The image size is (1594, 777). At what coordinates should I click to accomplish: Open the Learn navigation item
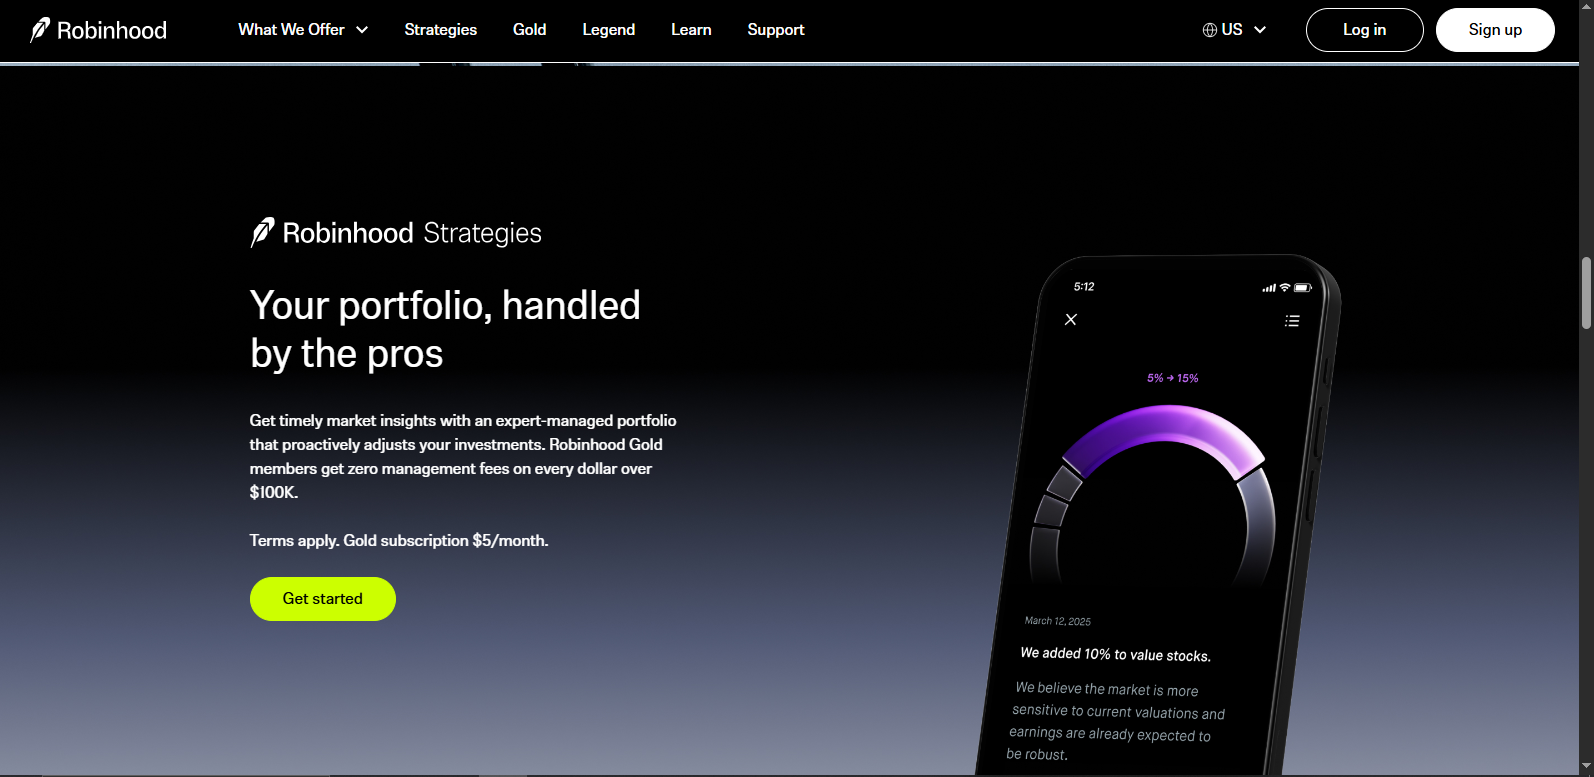click(x=691, y=30)
